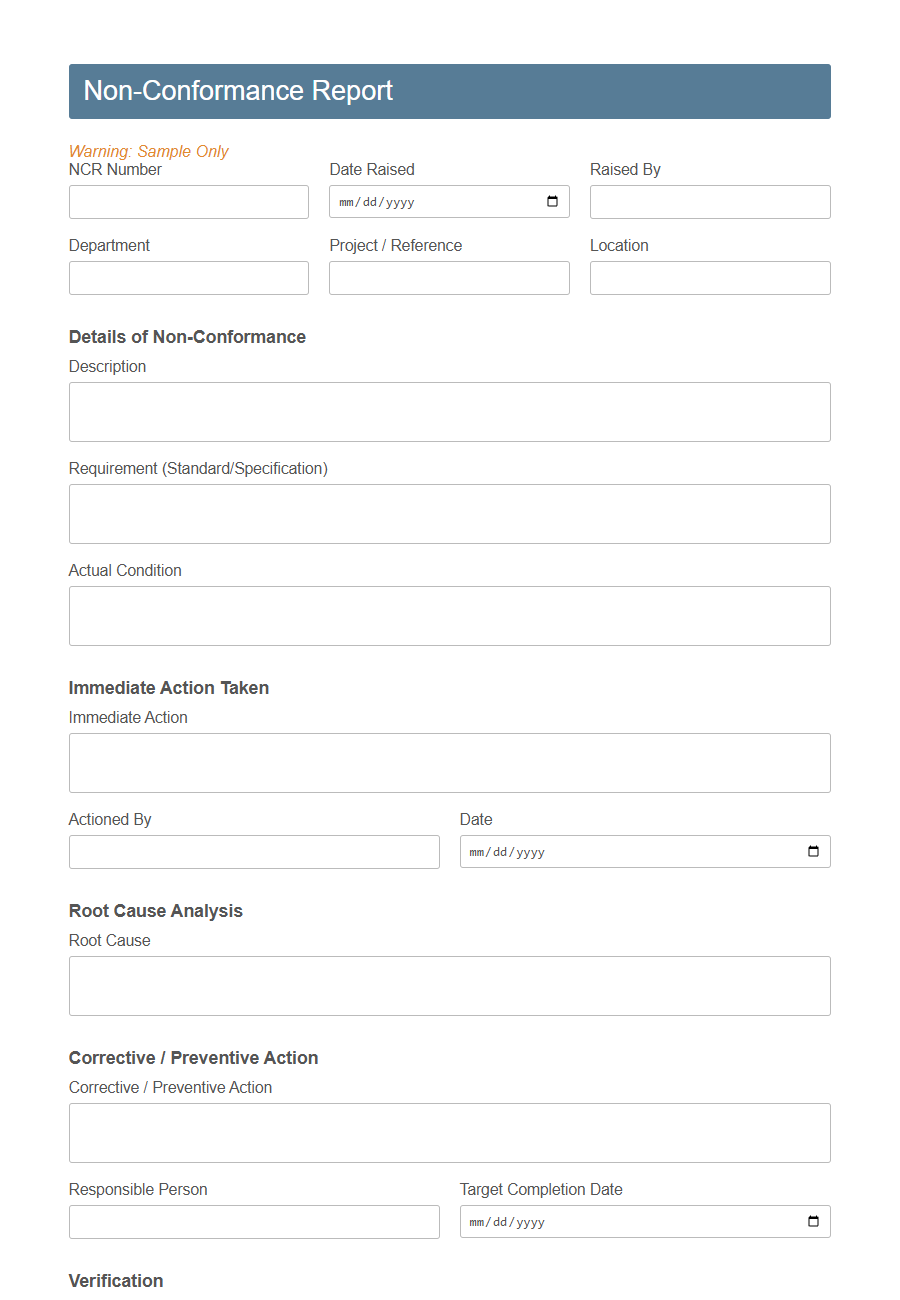Click the Root Cause text area

pyautogui.click(x=449, y=985)
